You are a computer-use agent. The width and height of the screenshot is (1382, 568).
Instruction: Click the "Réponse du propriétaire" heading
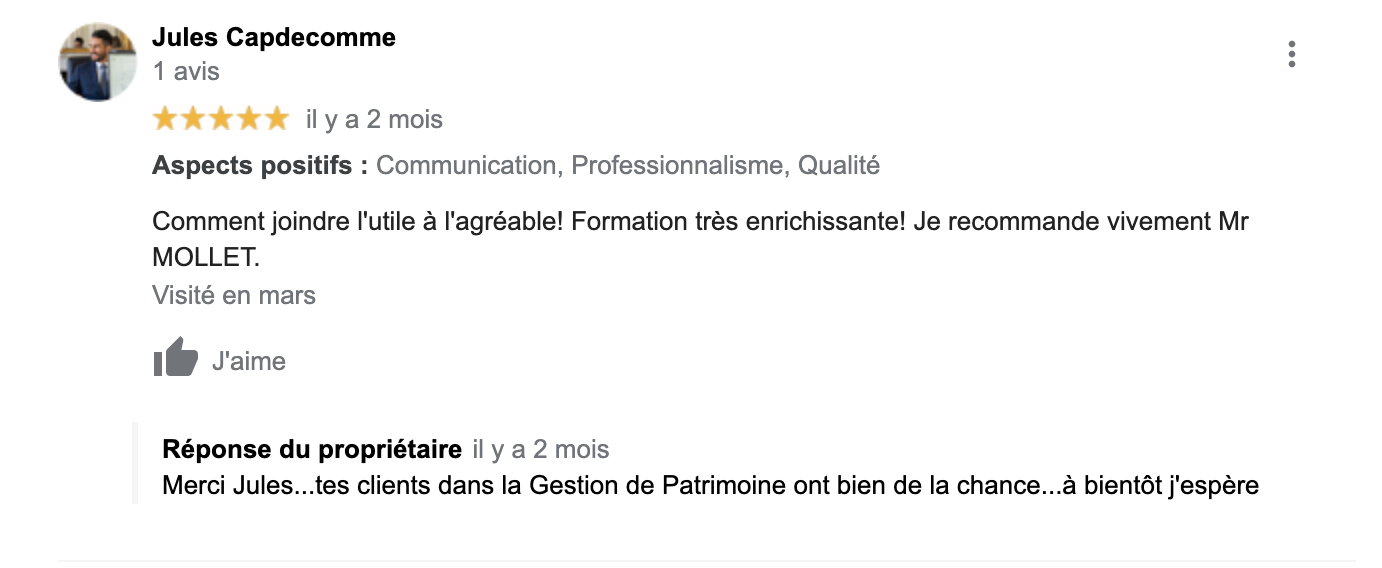pyautogui.click(x=311, y=450)
